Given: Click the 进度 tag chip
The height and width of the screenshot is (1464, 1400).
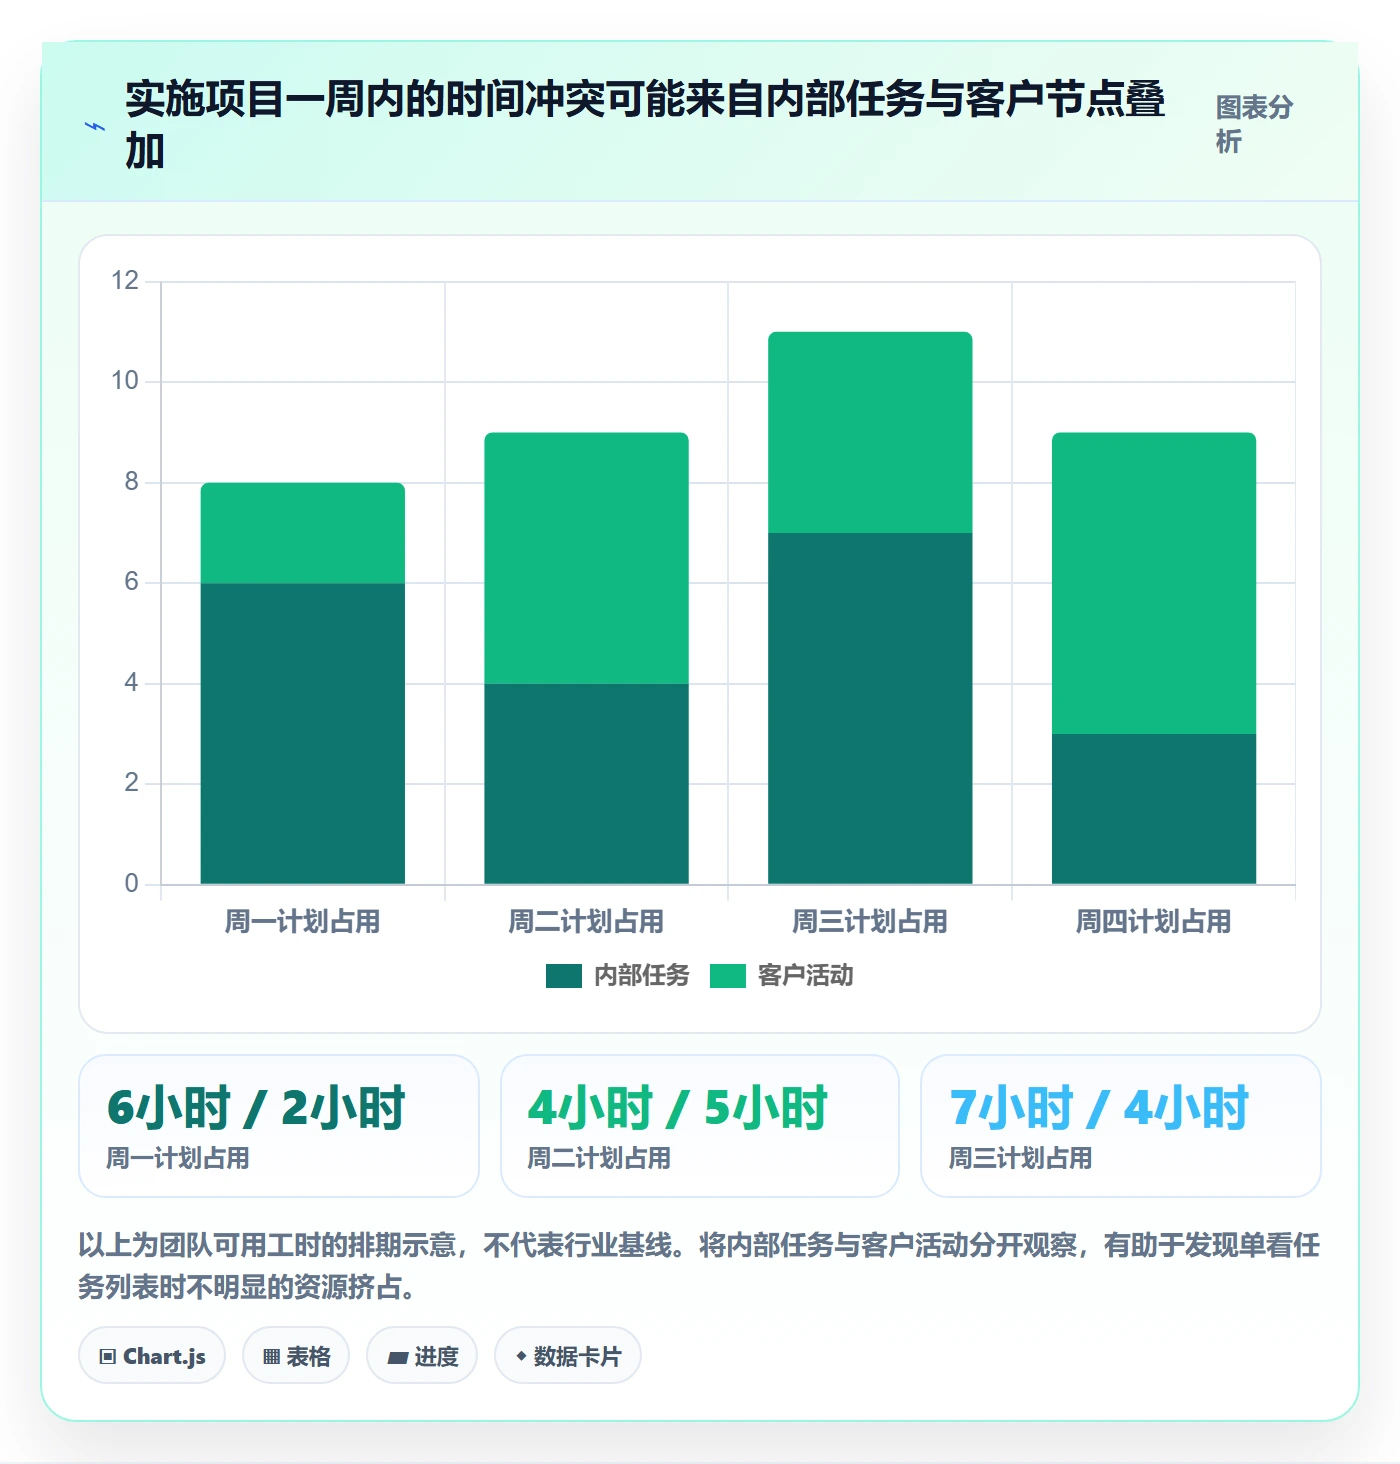Looking at the screenshot, I should point(422,1356).
